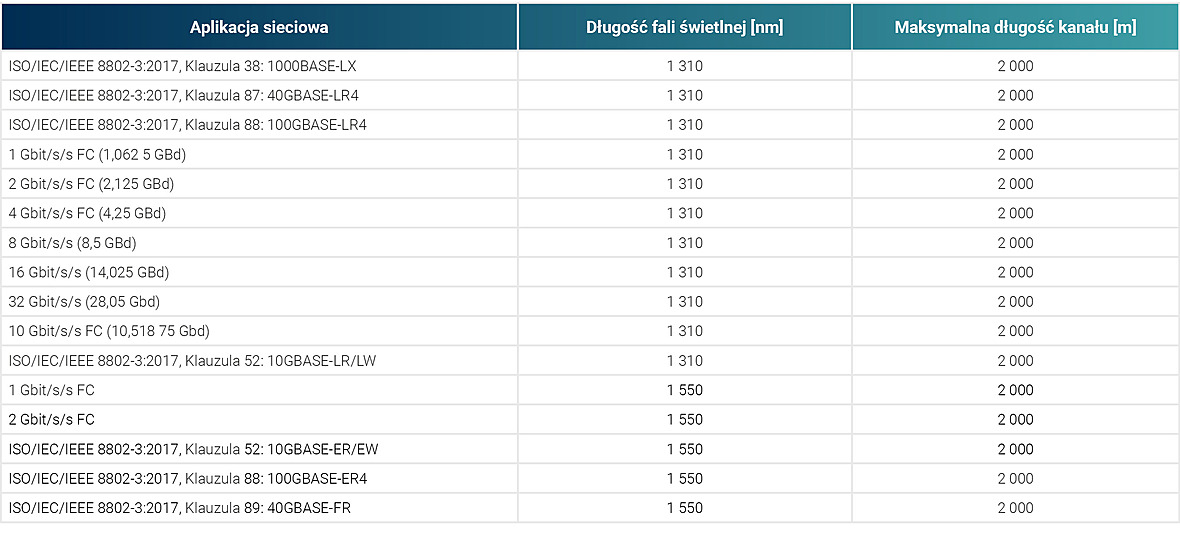The width and height of the screenshot is (1180, 533).
Task: Select the 1000BASE-LX row text
Action: pos(182,66)
